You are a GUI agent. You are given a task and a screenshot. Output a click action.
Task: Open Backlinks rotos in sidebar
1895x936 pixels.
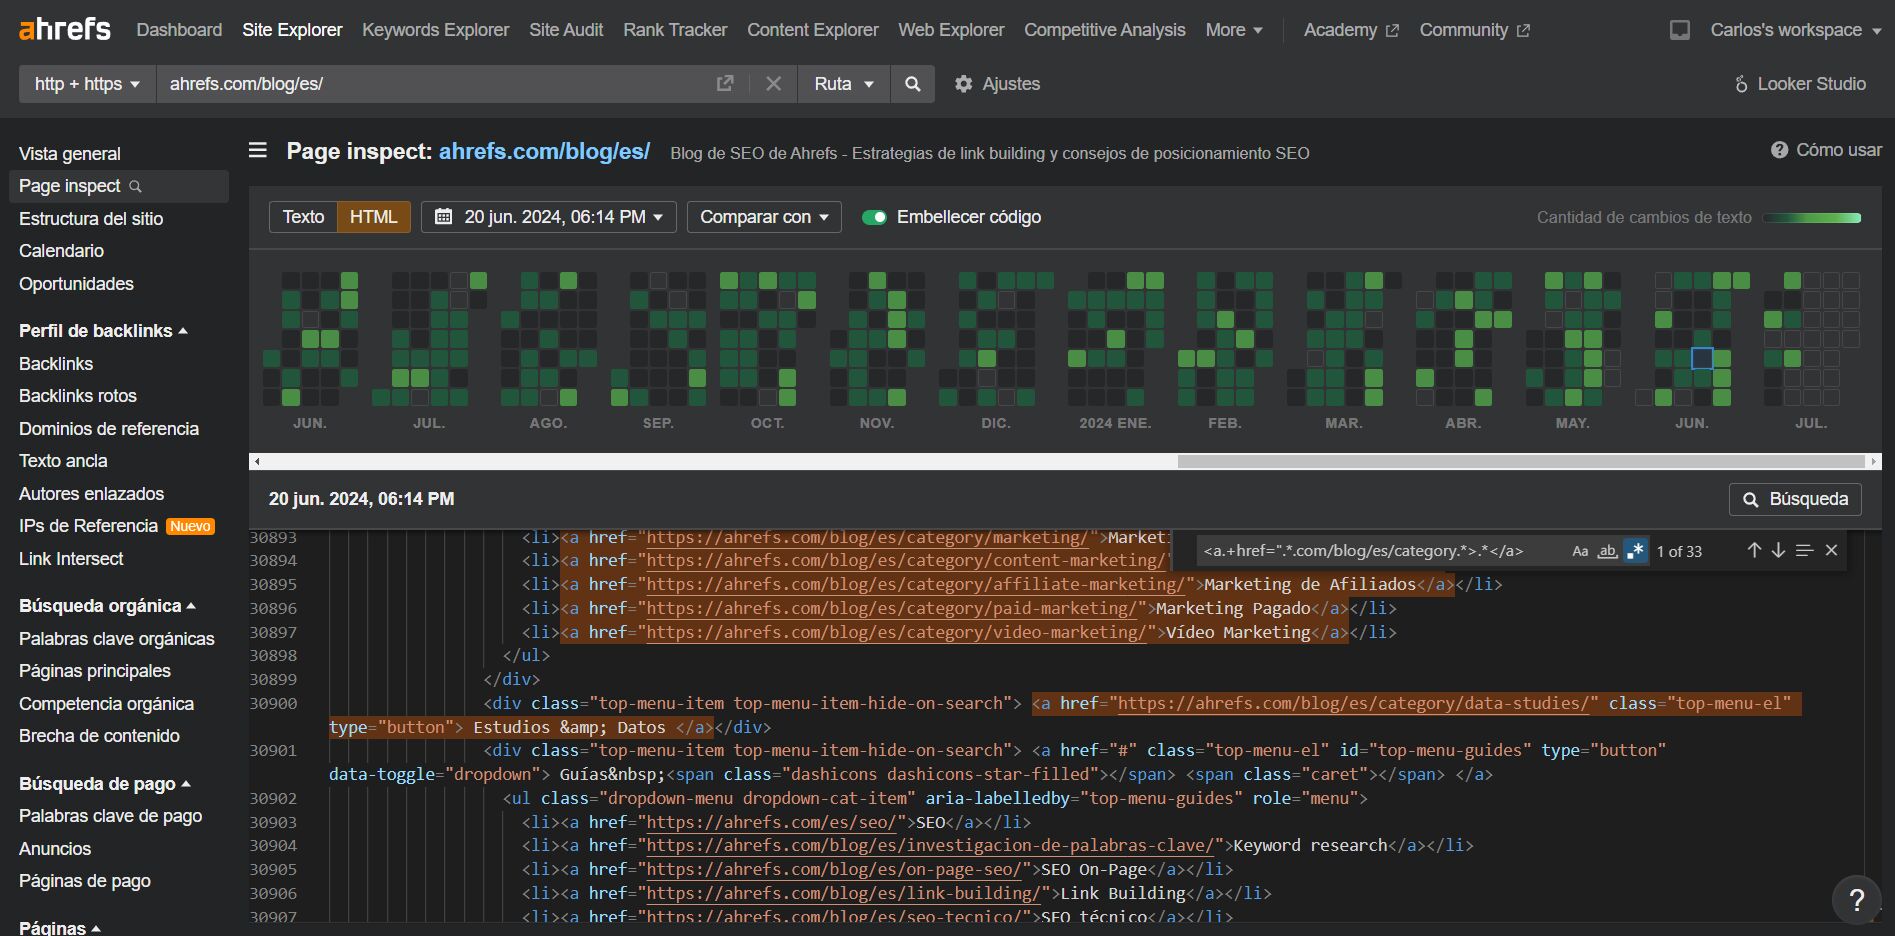point(78,396)
